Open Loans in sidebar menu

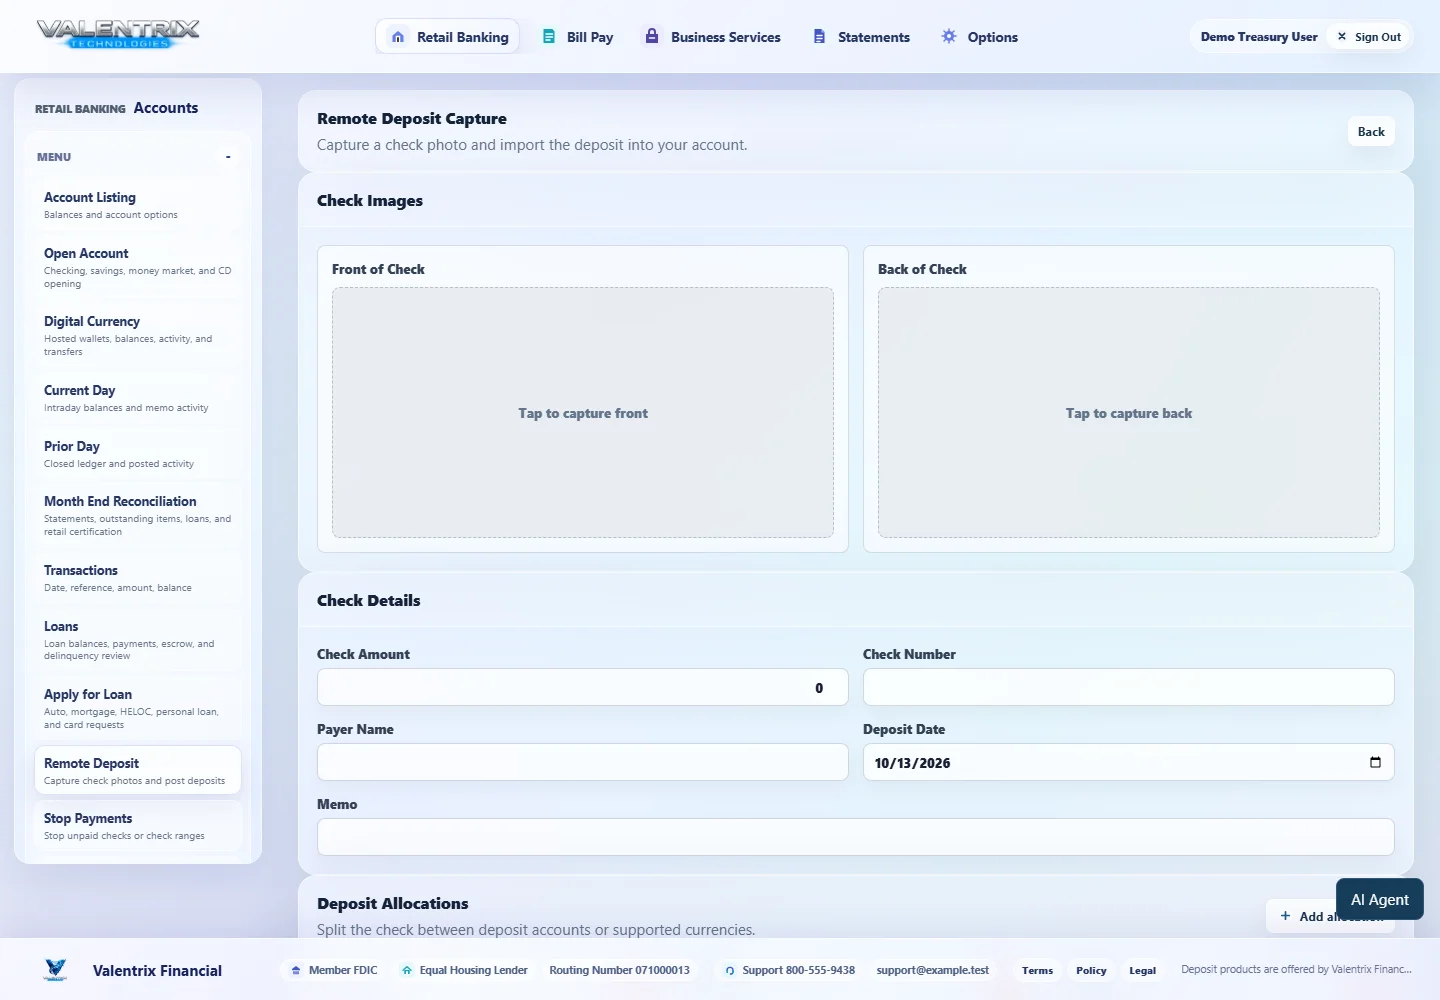(x=138, y=641)
